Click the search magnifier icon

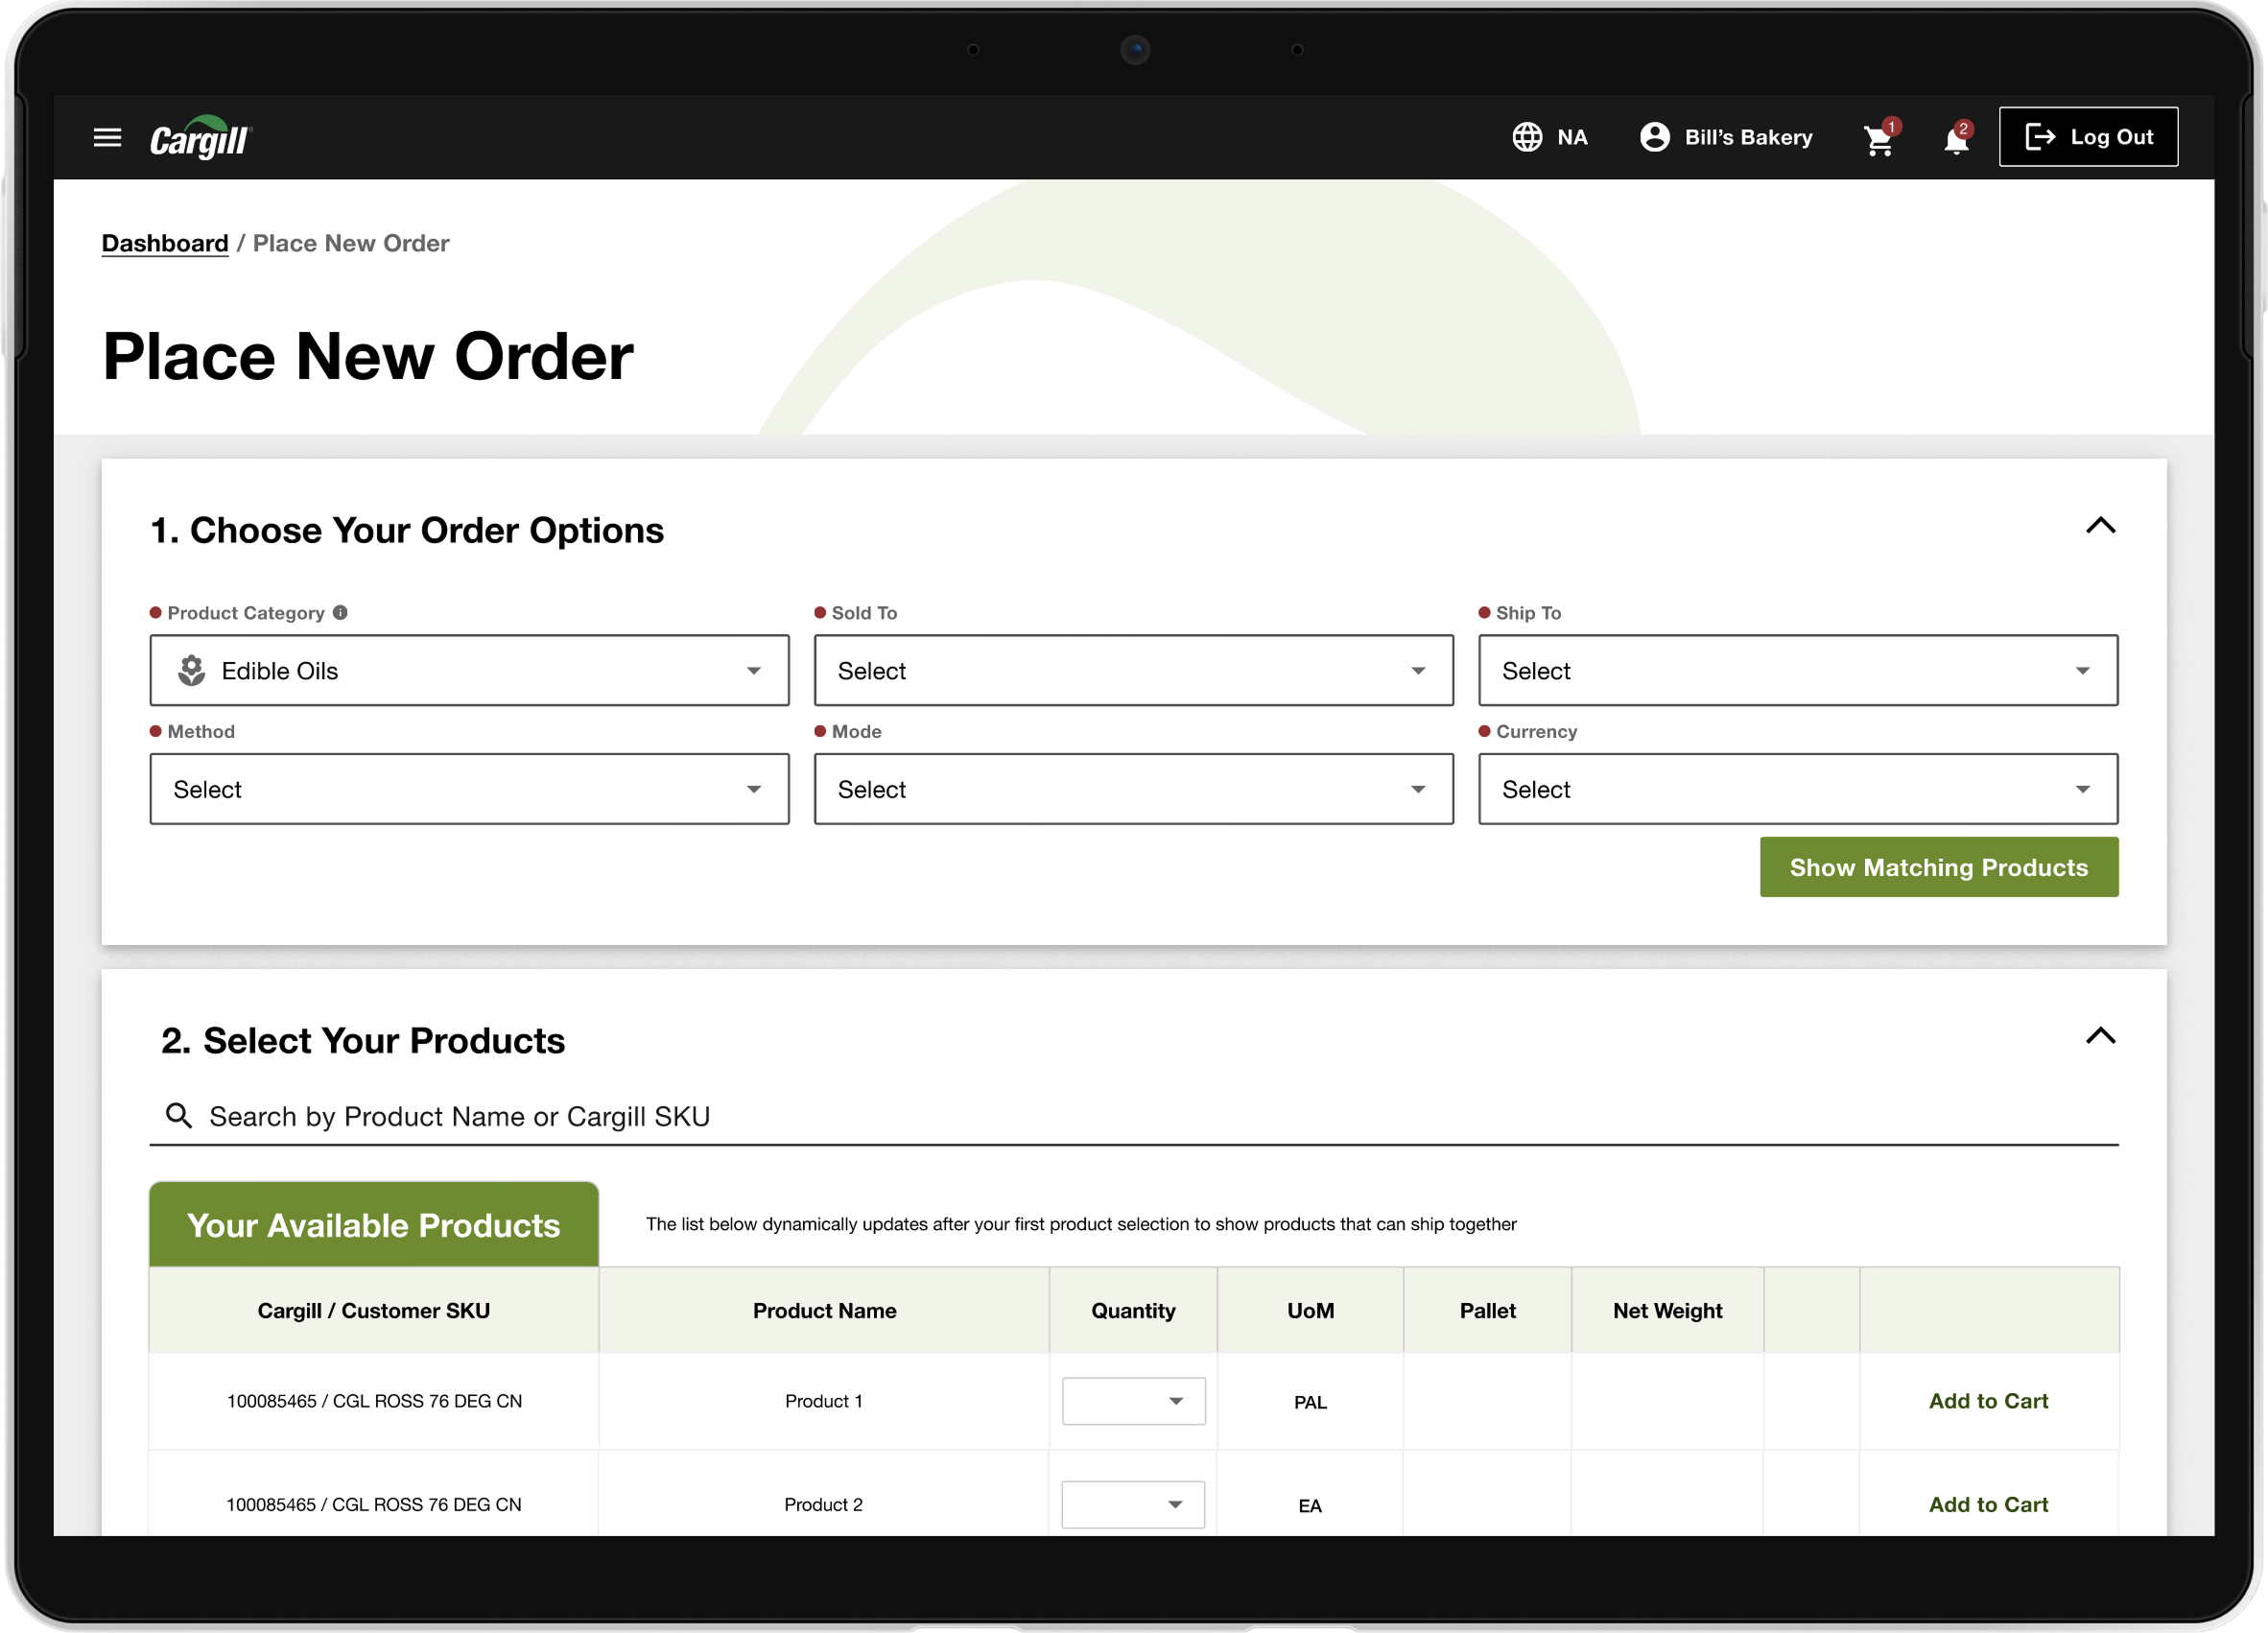pos(179,1115)
